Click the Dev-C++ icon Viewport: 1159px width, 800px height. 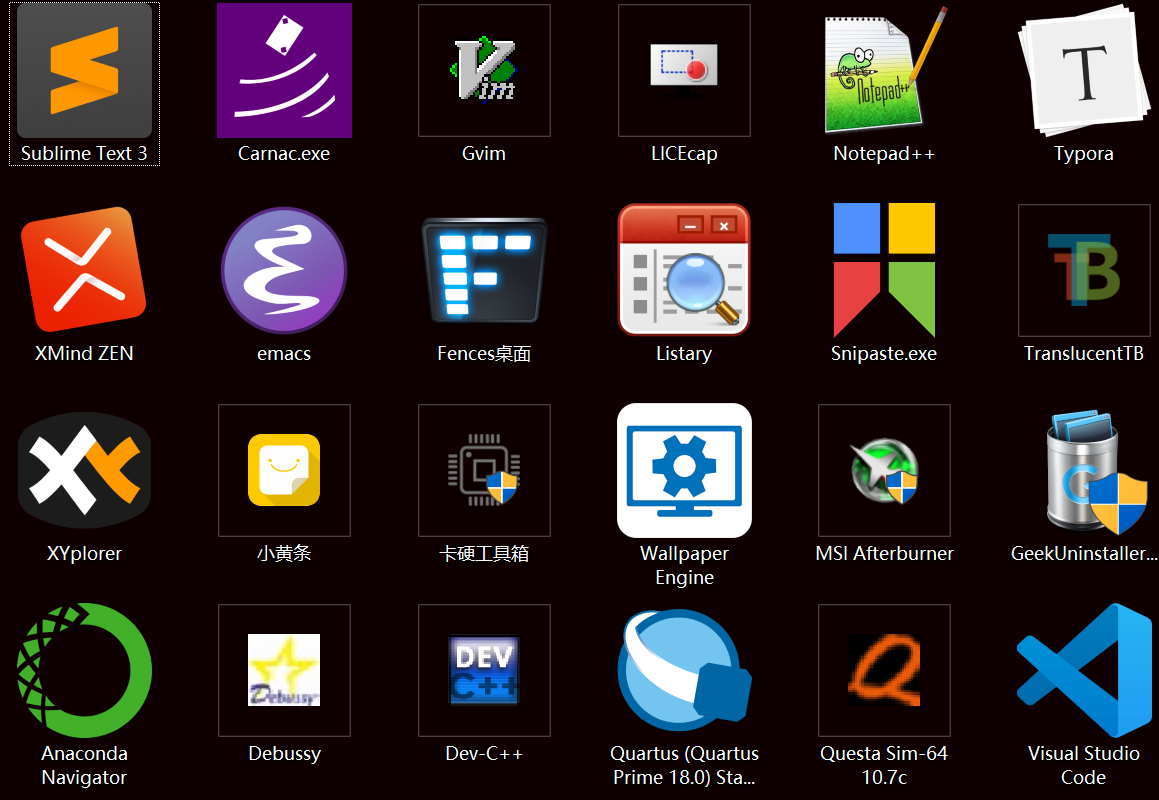[484, 670]
